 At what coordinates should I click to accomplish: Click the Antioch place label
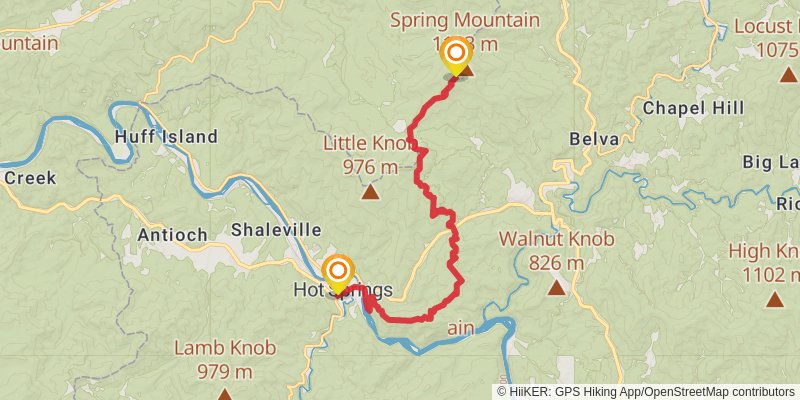point(172,235)
